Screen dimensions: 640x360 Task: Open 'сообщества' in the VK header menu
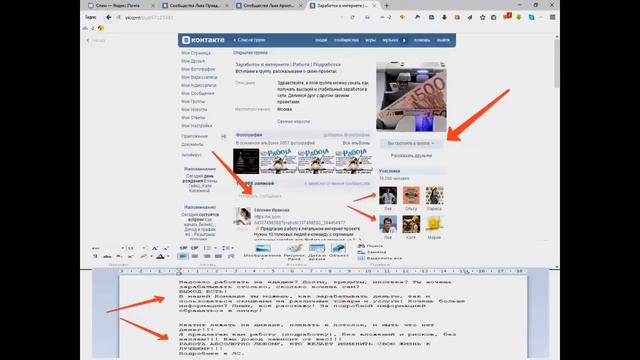click(x=346, y=40)
